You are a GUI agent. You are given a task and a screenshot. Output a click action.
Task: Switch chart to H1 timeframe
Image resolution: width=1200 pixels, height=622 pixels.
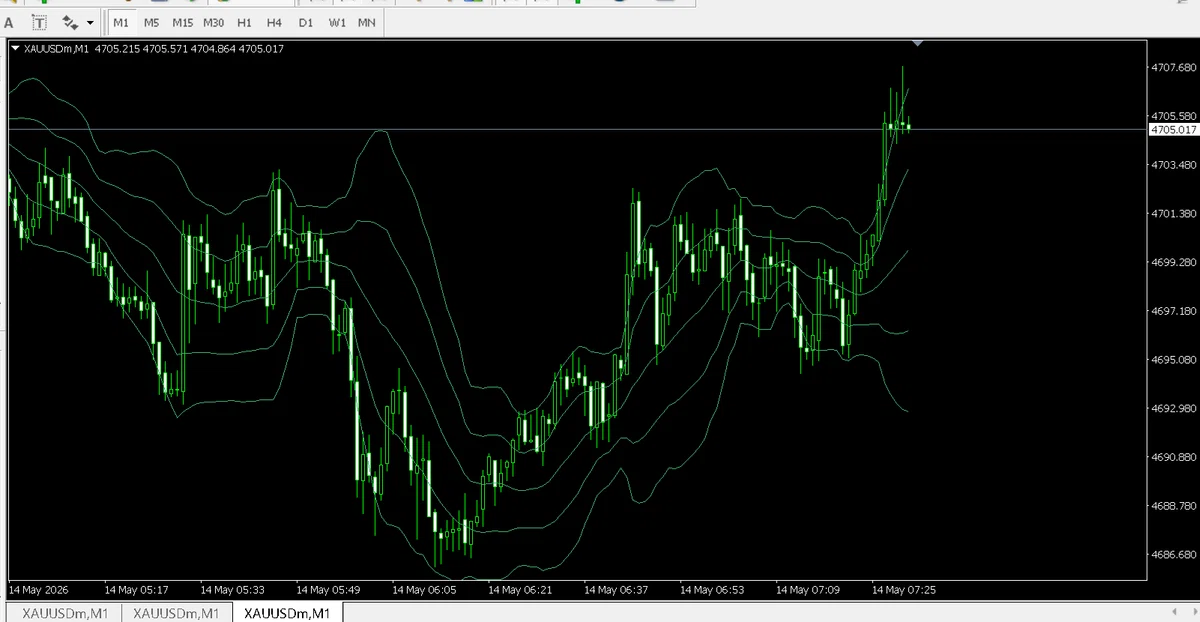coord(244,22)
